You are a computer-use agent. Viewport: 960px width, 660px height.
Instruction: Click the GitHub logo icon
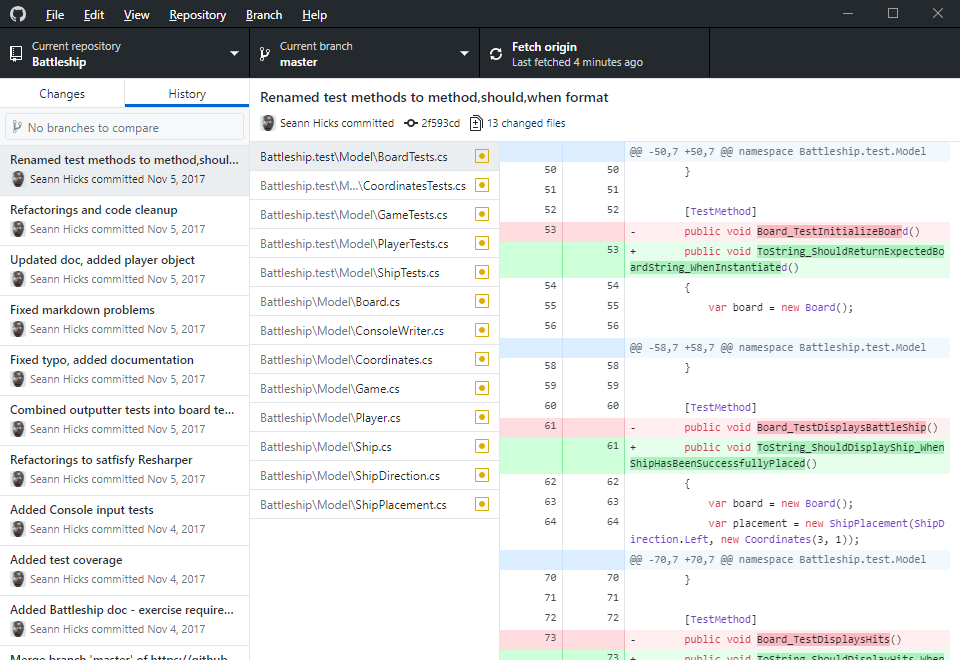pos(18,14)
